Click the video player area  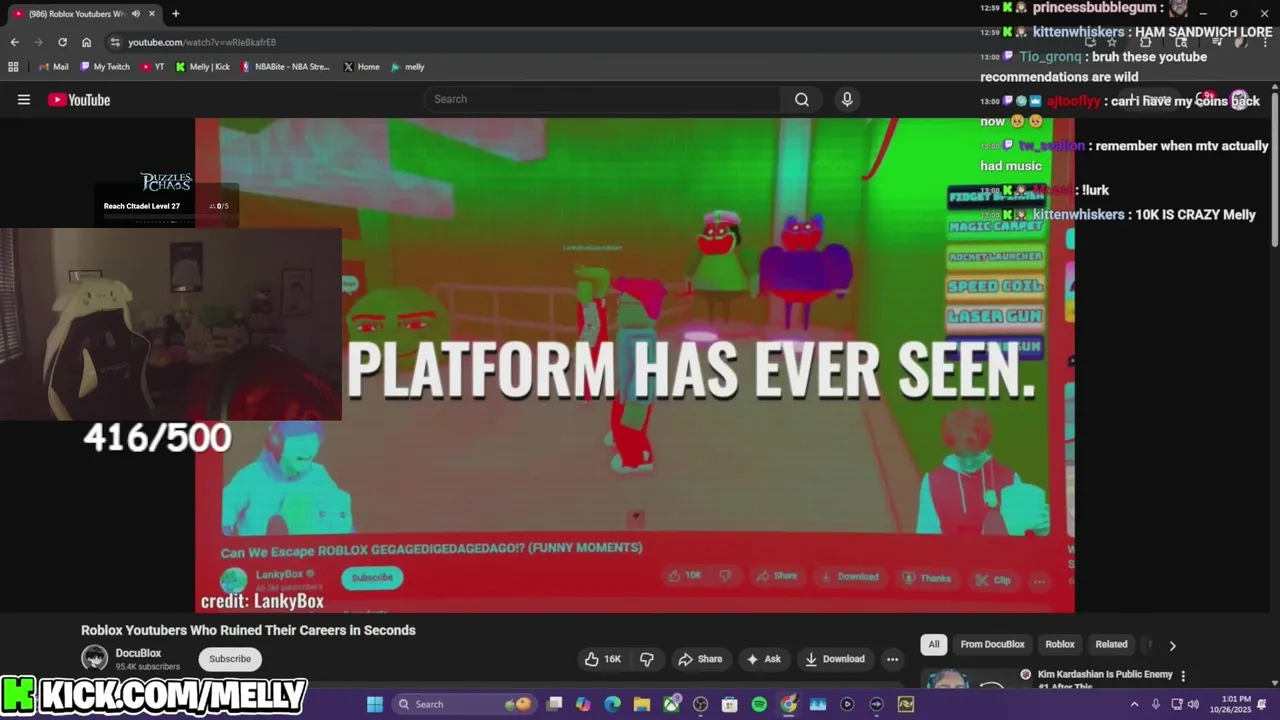(x=635, y=365)
